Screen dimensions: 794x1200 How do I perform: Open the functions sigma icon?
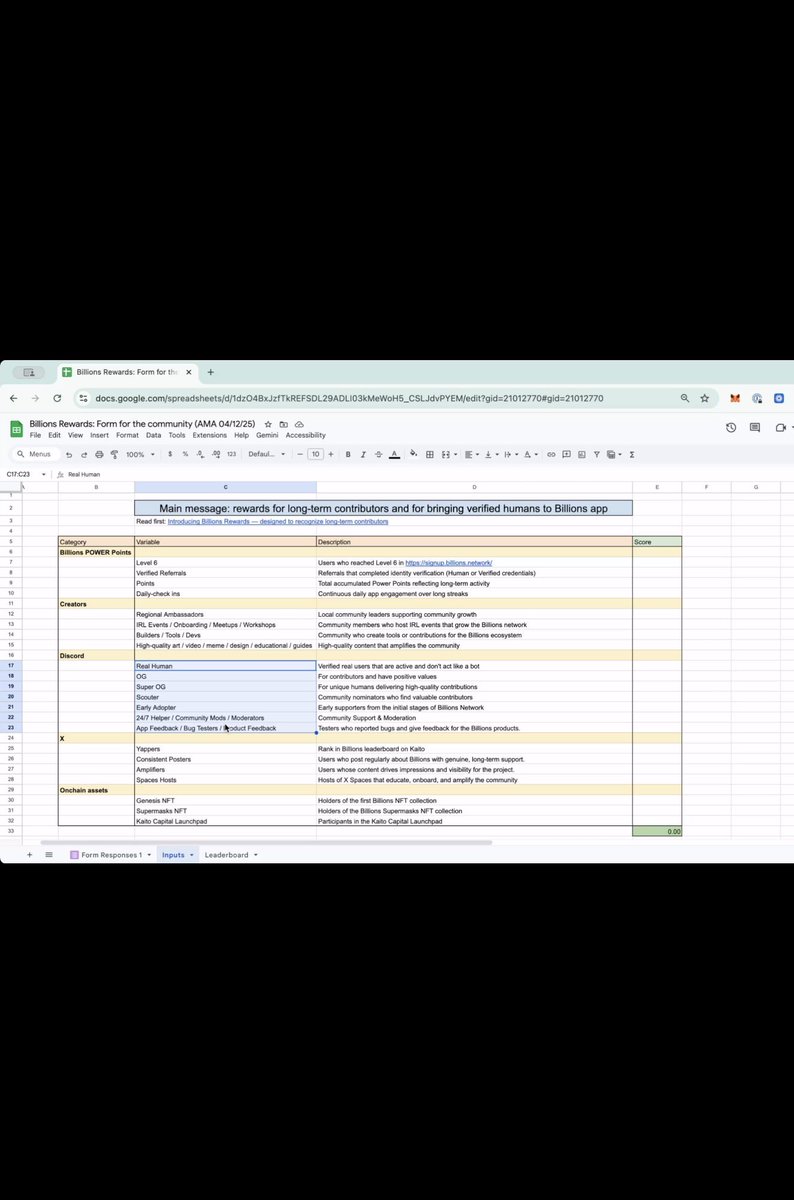[x=632, y=454]
